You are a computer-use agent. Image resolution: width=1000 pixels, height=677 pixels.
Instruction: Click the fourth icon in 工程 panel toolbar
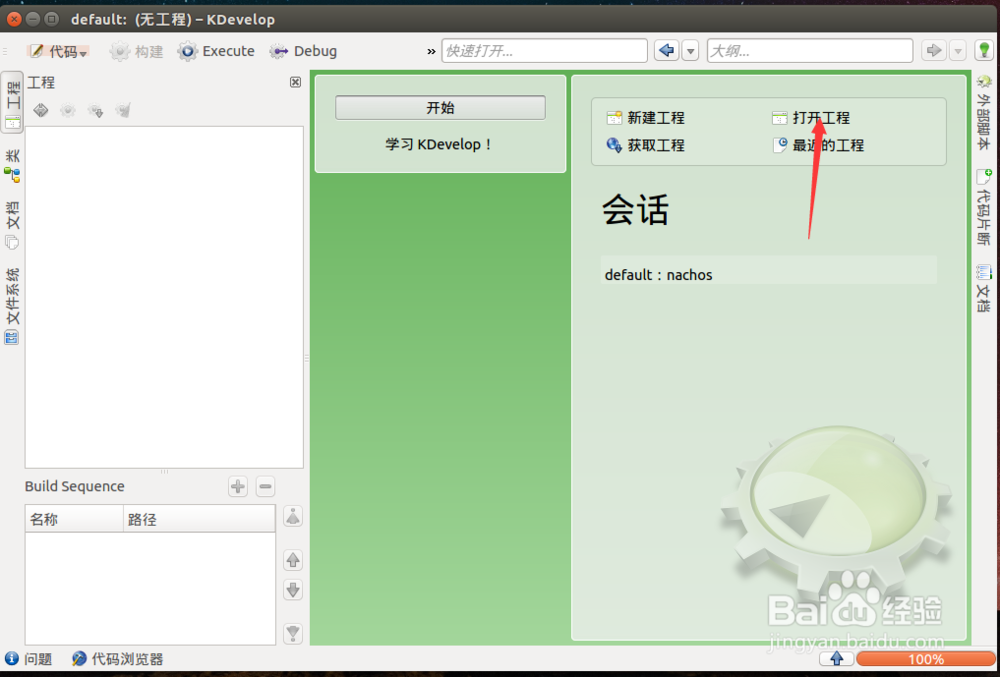123,110
